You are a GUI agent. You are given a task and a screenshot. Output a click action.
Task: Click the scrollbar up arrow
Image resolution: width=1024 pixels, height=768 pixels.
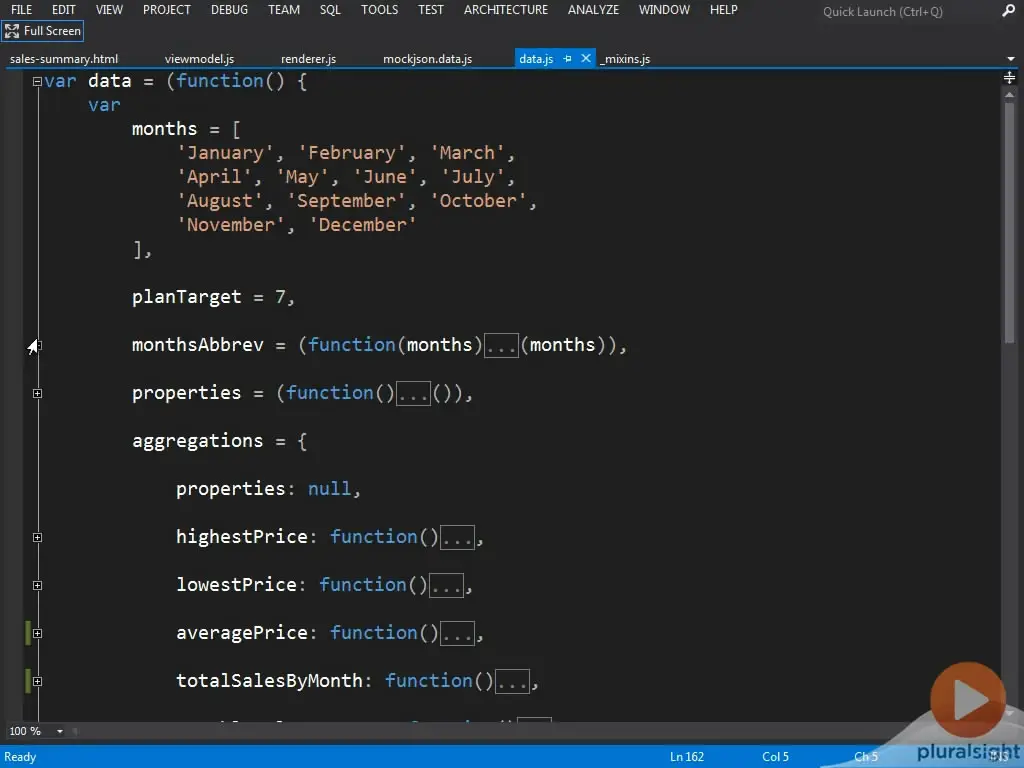point(1010,95)
